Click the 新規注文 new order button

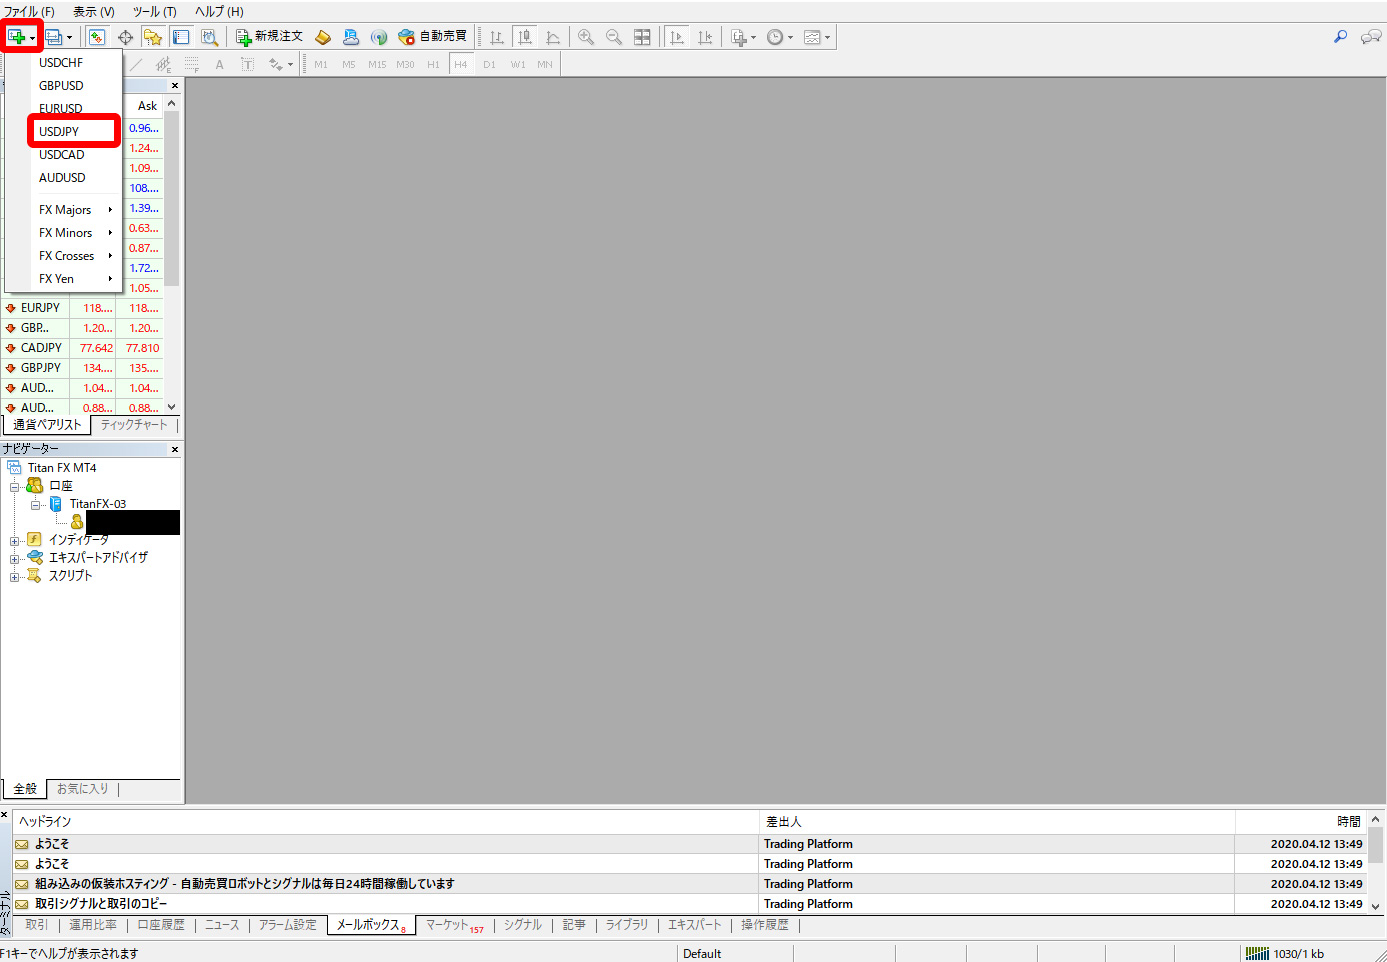point(269,37)
